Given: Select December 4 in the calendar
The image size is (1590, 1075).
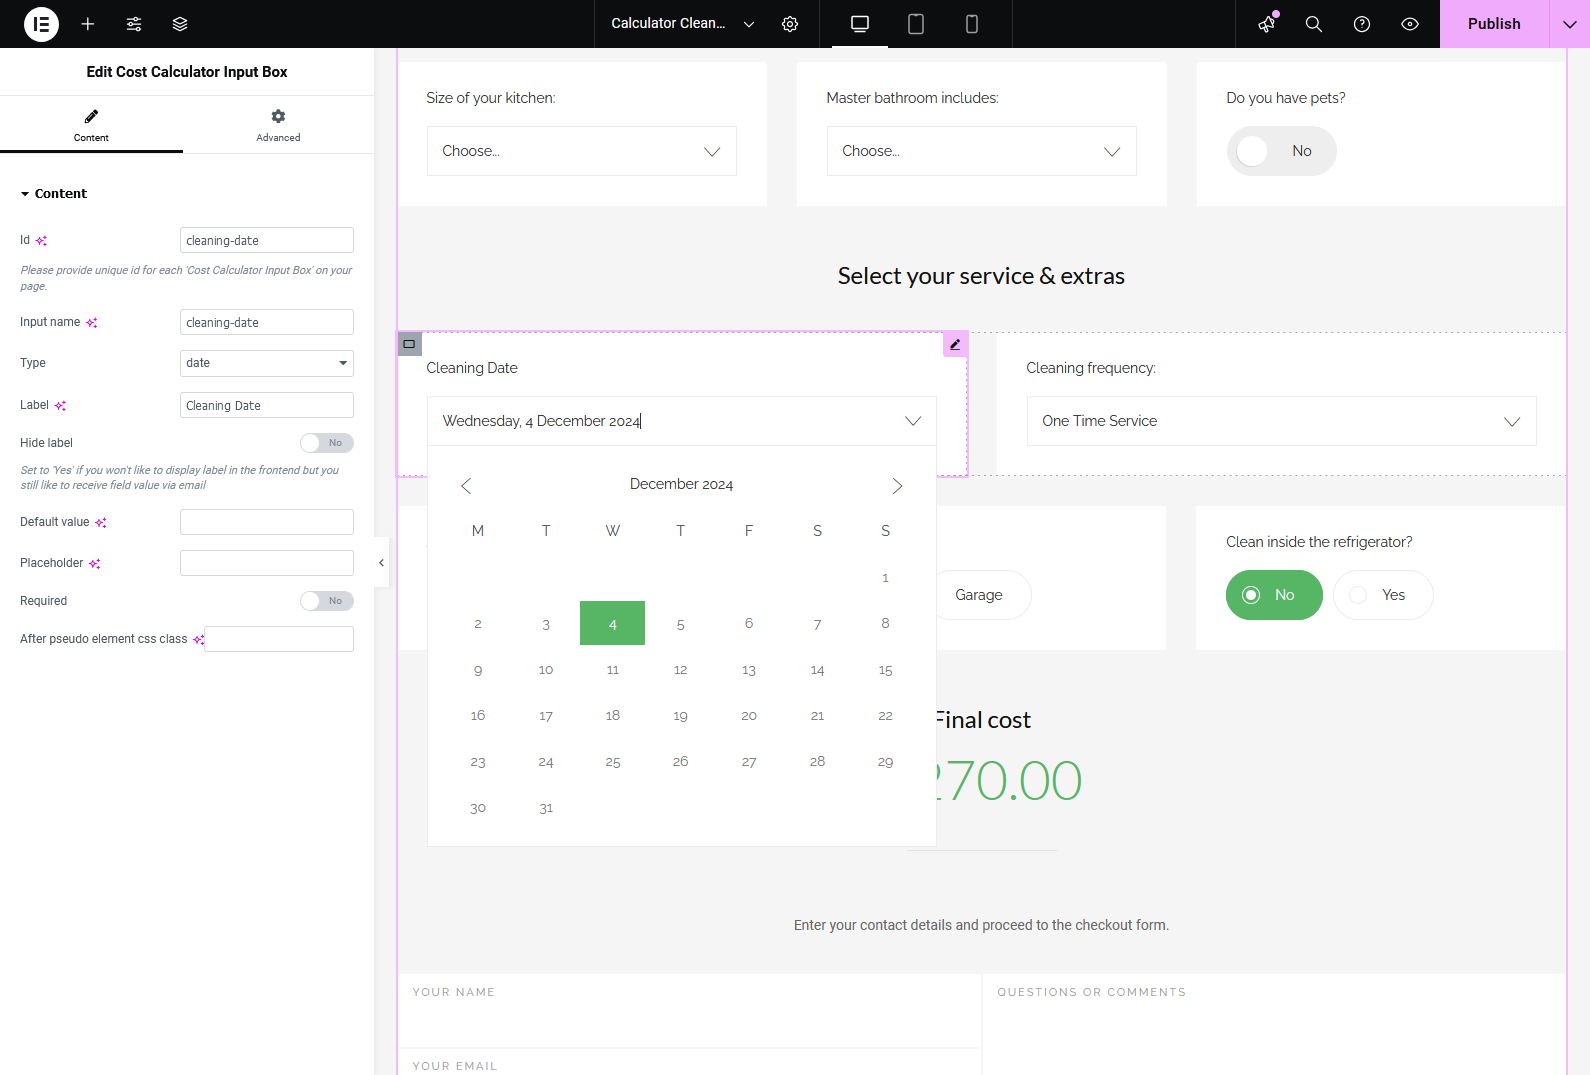Looking at the screenshot, I should 612,623.
